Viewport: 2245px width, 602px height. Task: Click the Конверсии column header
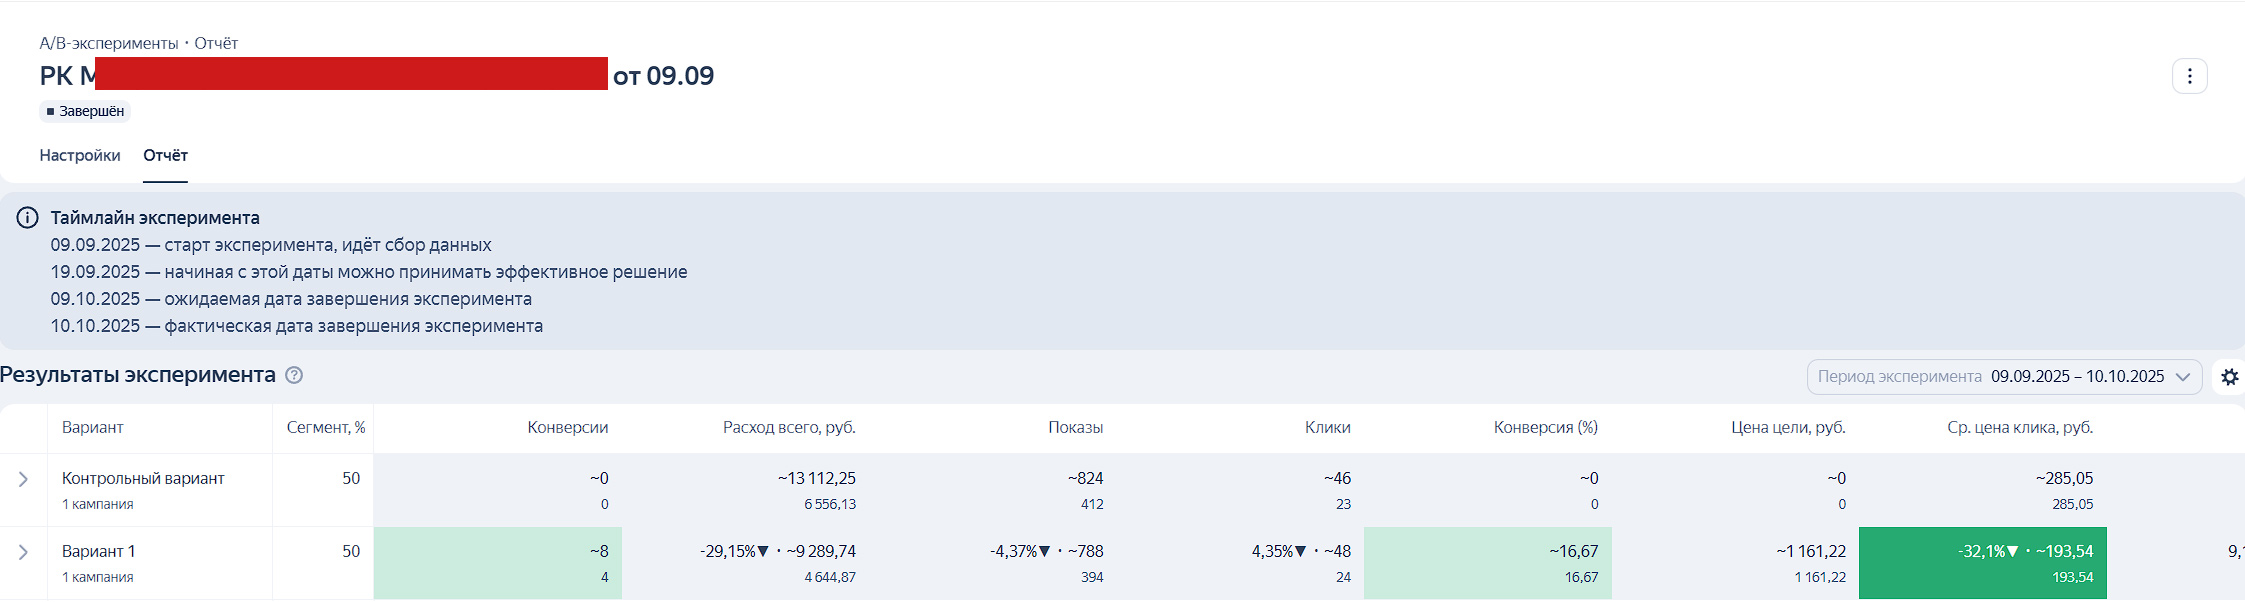[x=568, y=427]
